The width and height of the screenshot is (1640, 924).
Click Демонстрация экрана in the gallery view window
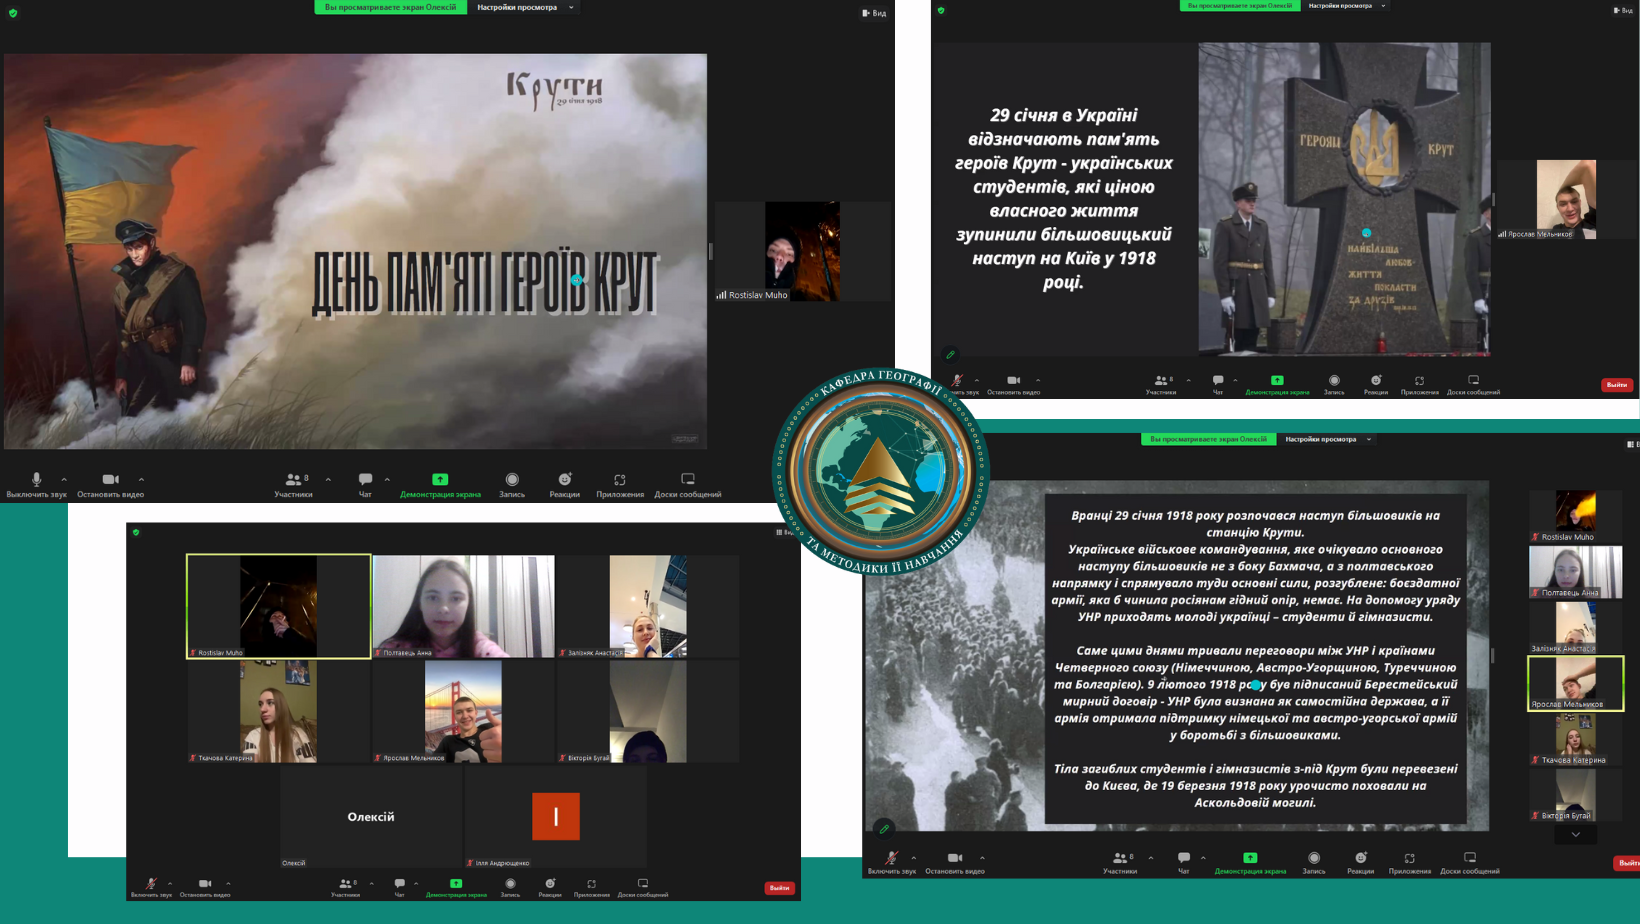click(x=456, y=887)
